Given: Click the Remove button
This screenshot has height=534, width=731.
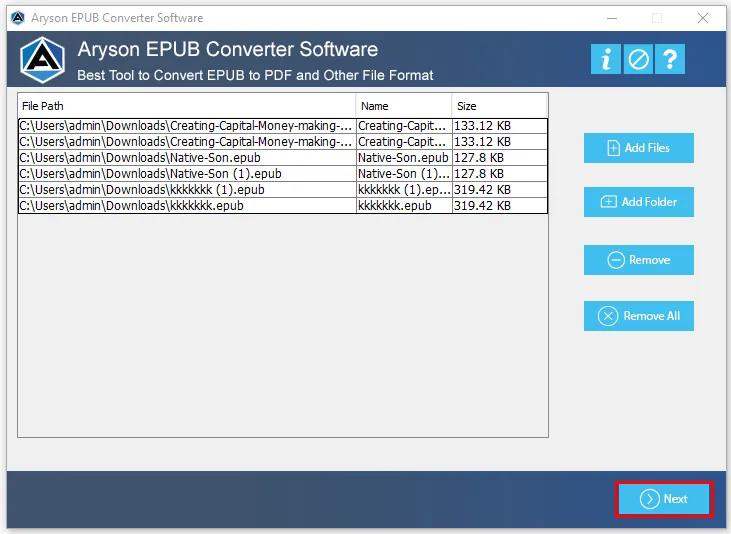Looking at the screenshot, I should (x=639, y=260).
